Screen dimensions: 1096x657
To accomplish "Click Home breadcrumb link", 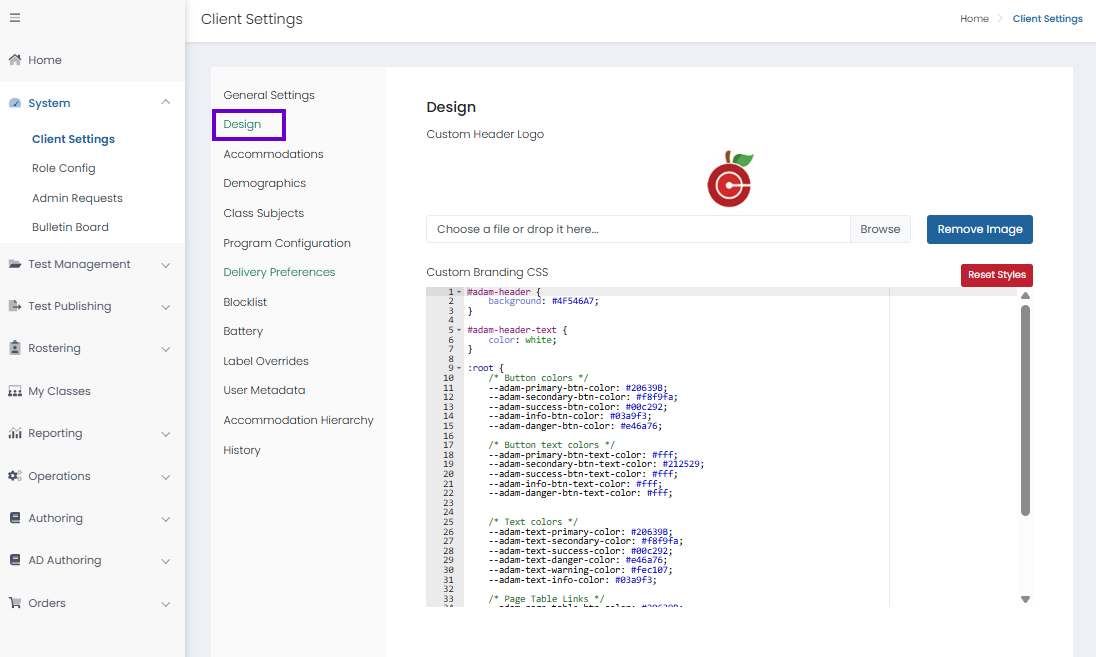I will tap(974, 19).
